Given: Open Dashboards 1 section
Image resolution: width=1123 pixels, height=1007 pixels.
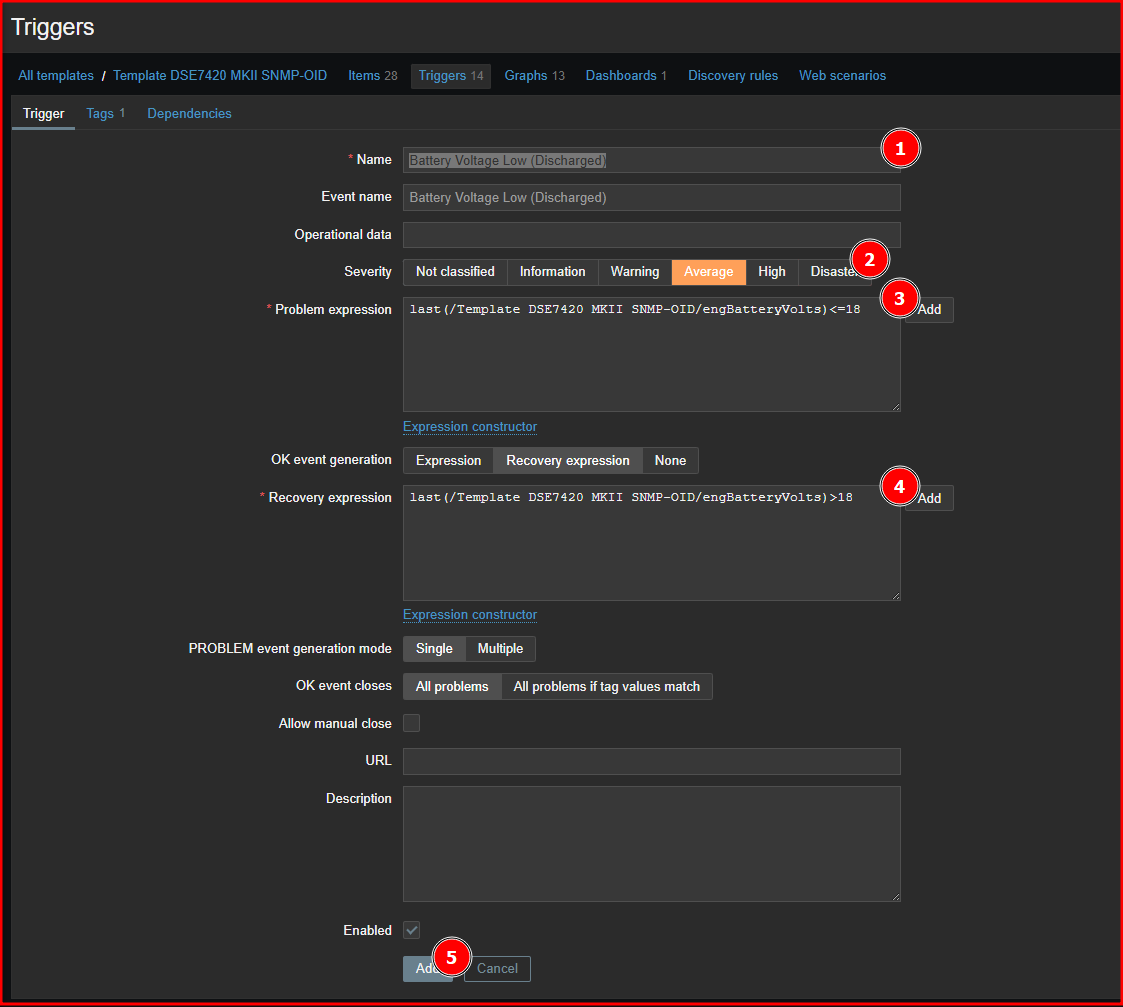Looking at the screenshot, I should pos(626,75).
